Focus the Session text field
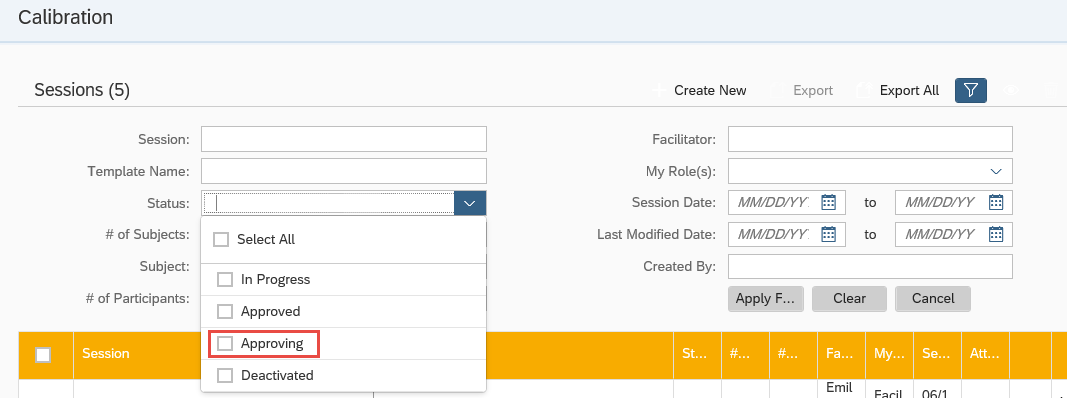 tap(344, 139)
